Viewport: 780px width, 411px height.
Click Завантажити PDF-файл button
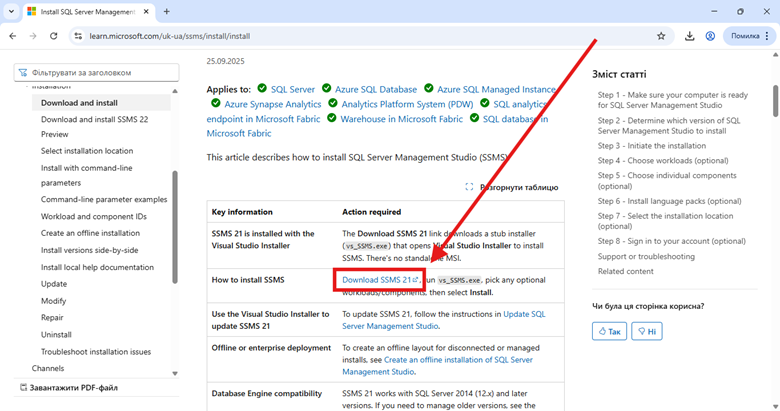(69, 388)
